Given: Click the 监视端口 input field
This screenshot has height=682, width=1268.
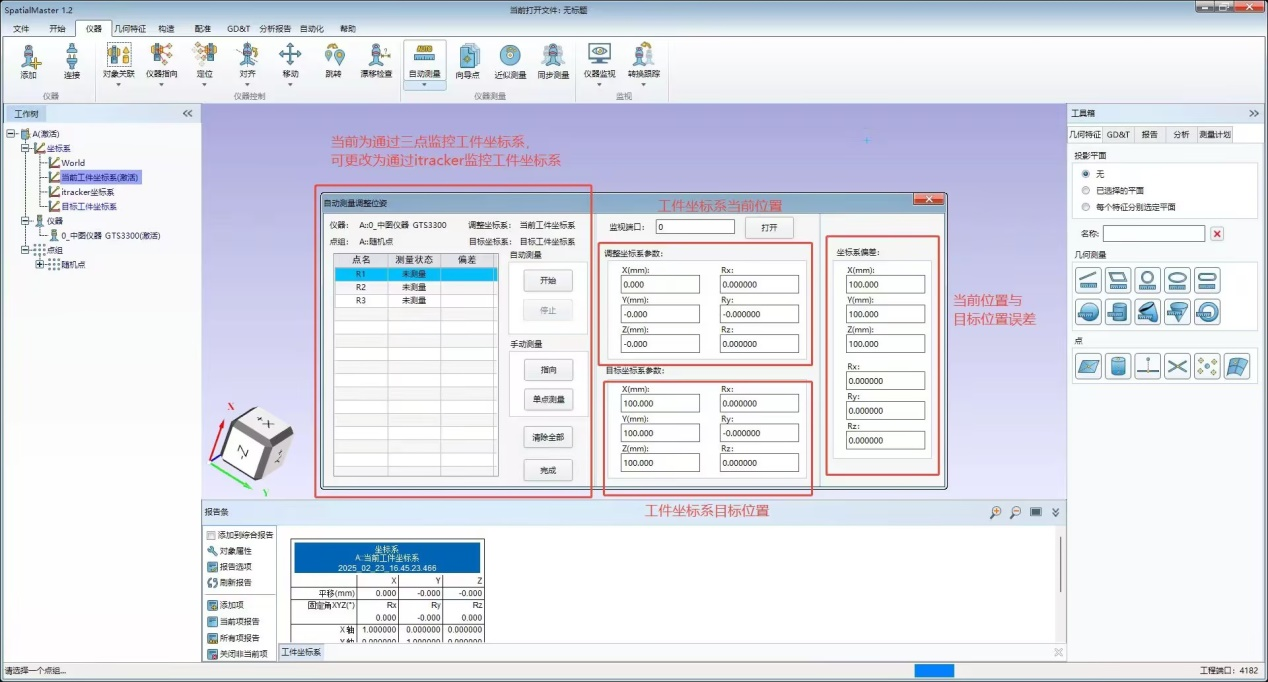Looking at the screenshot, I should [695, 227].
